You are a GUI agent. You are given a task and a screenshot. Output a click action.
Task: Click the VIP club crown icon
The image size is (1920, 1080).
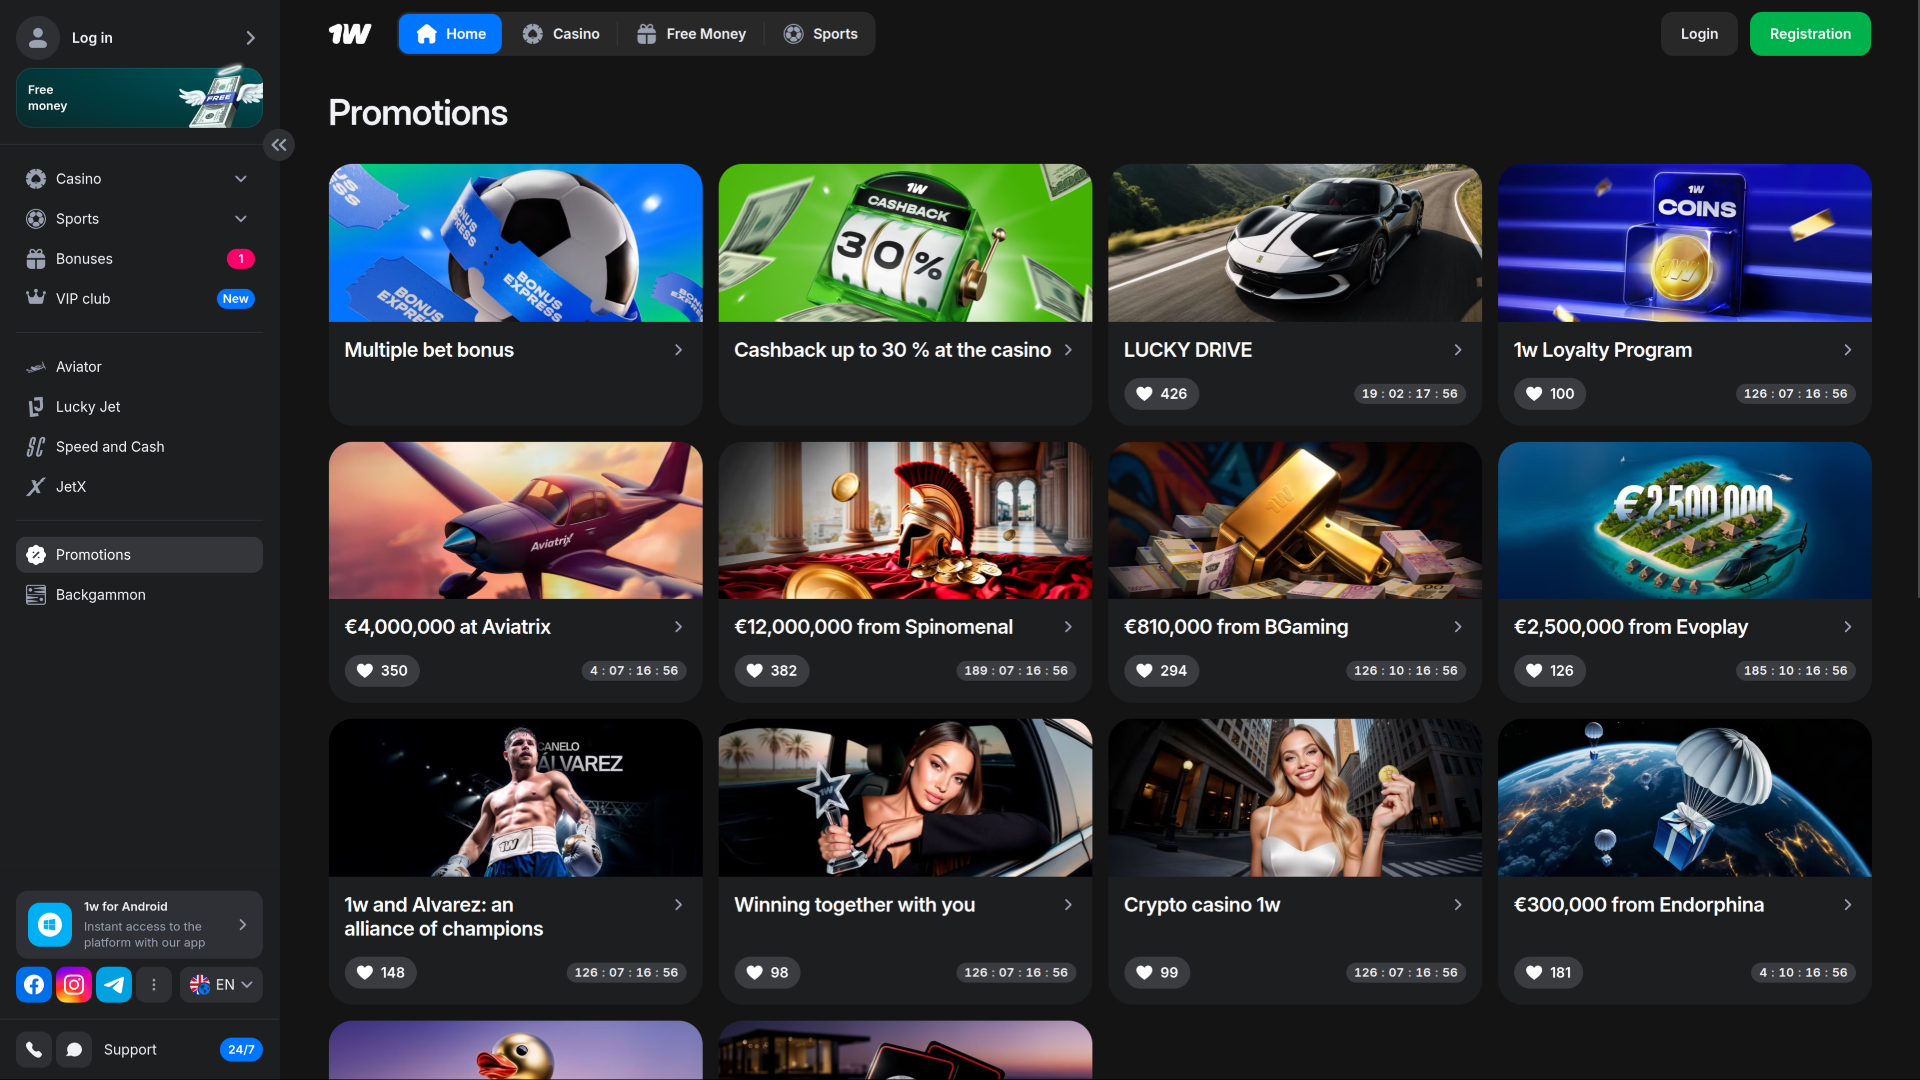coord(36,297)
